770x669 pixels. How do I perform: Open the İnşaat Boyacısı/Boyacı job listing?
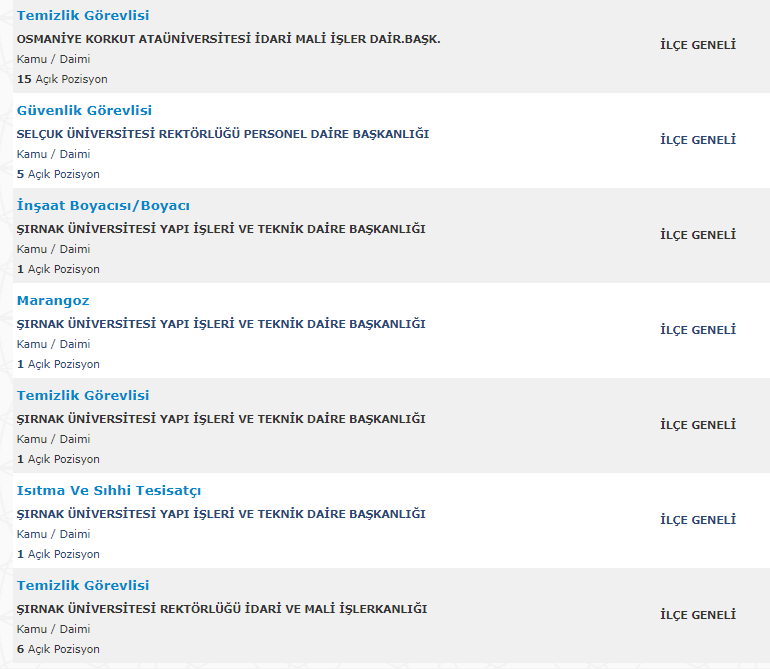[x=103, y=206]
